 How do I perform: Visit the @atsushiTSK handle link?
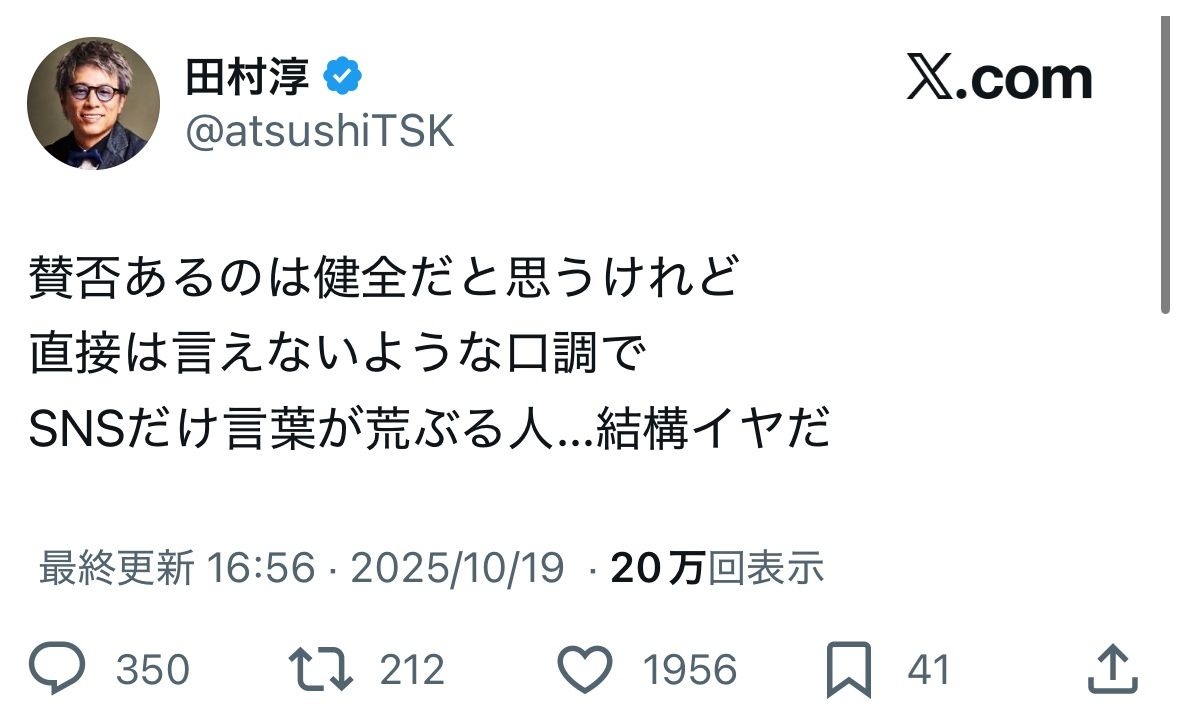pyautogui.click(x=319, y=131)
